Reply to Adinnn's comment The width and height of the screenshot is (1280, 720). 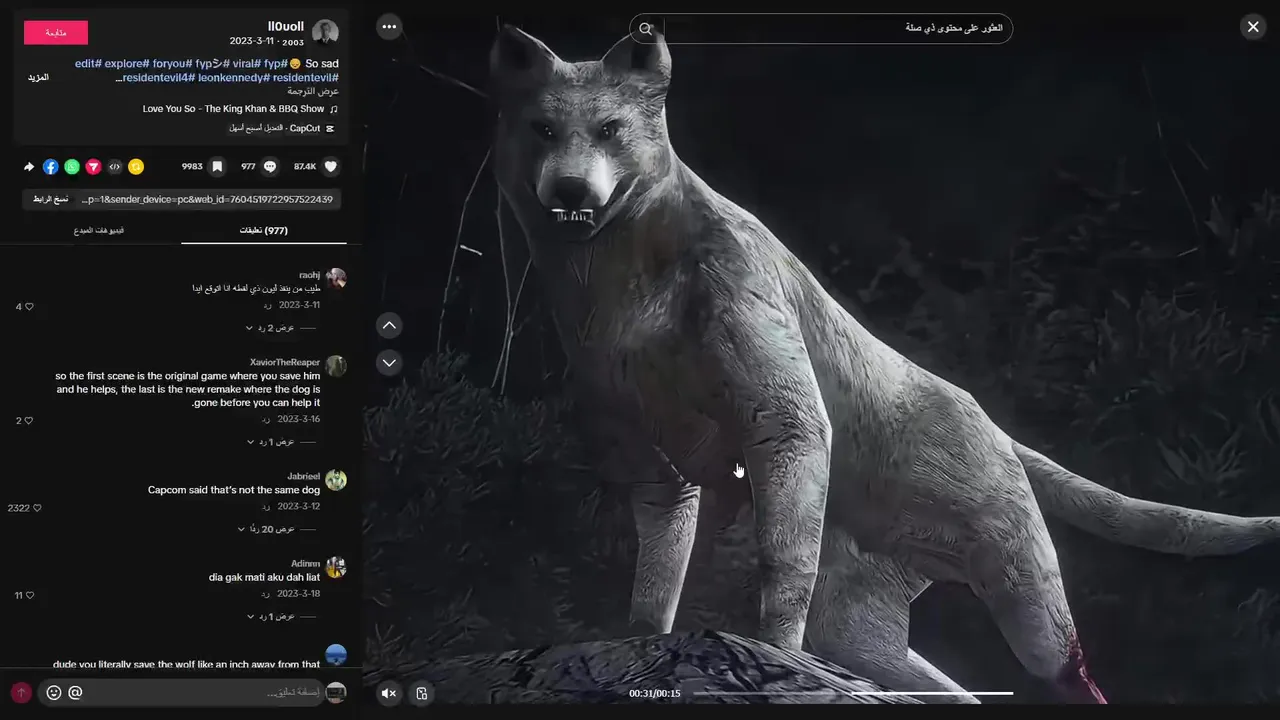pos(267,594)
